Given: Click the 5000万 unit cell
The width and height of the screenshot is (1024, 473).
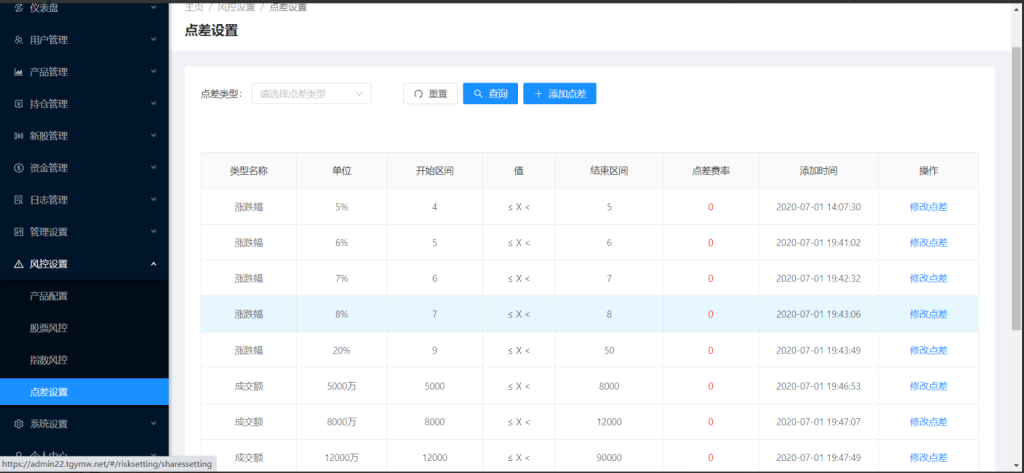Looking at the screenshot, I should coord(342,386).
